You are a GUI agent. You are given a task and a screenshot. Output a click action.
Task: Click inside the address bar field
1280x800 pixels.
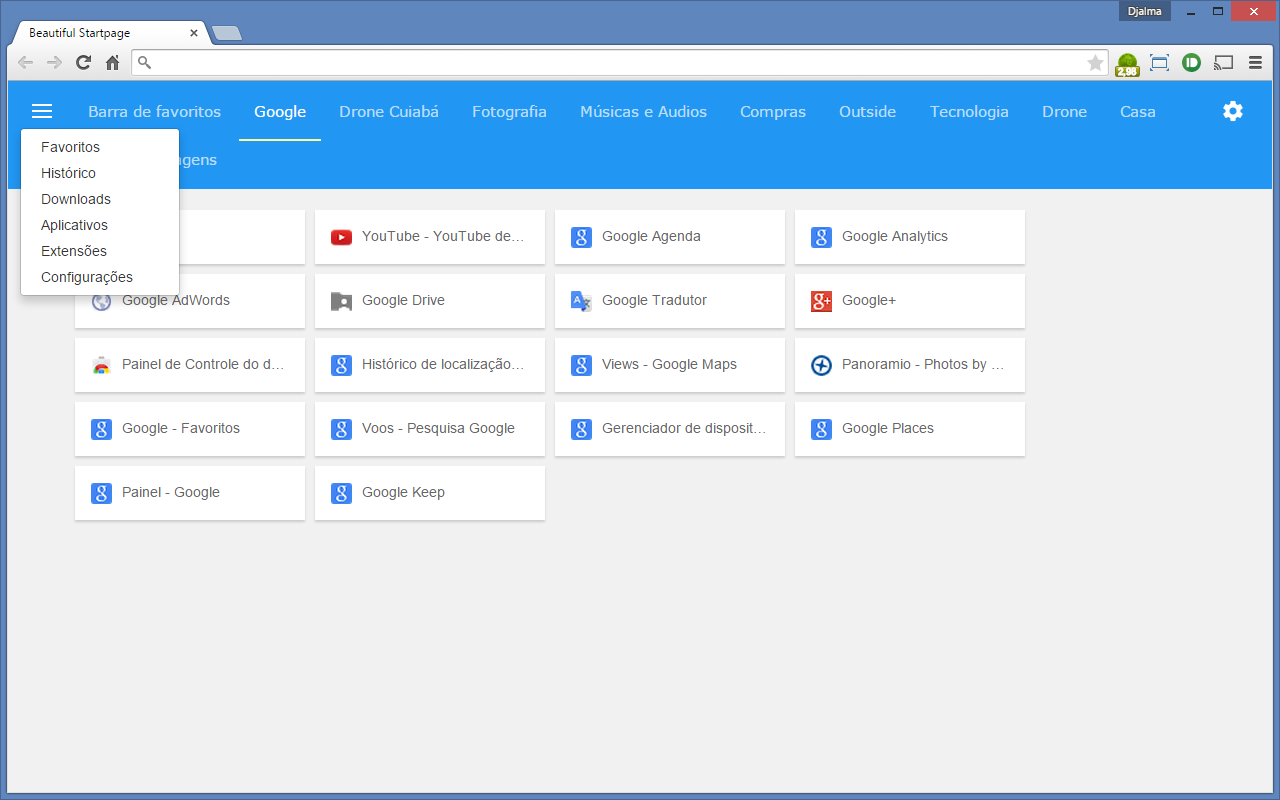(620, 63)
